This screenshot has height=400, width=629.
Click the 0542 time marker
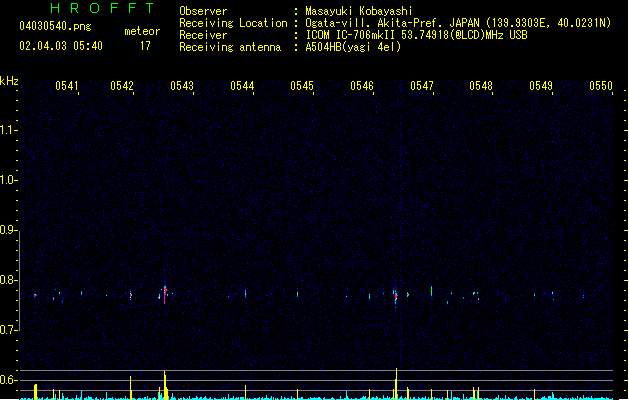122,86
